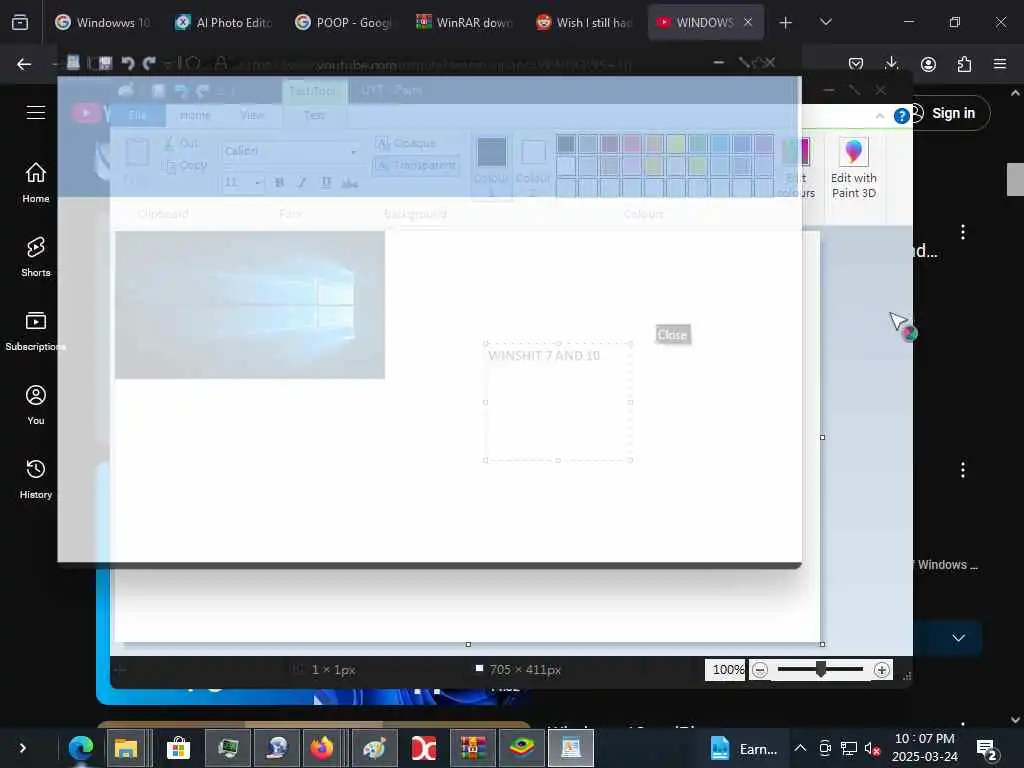Toggle the YouTube guide hamburger menu

[x=36, y=112]
